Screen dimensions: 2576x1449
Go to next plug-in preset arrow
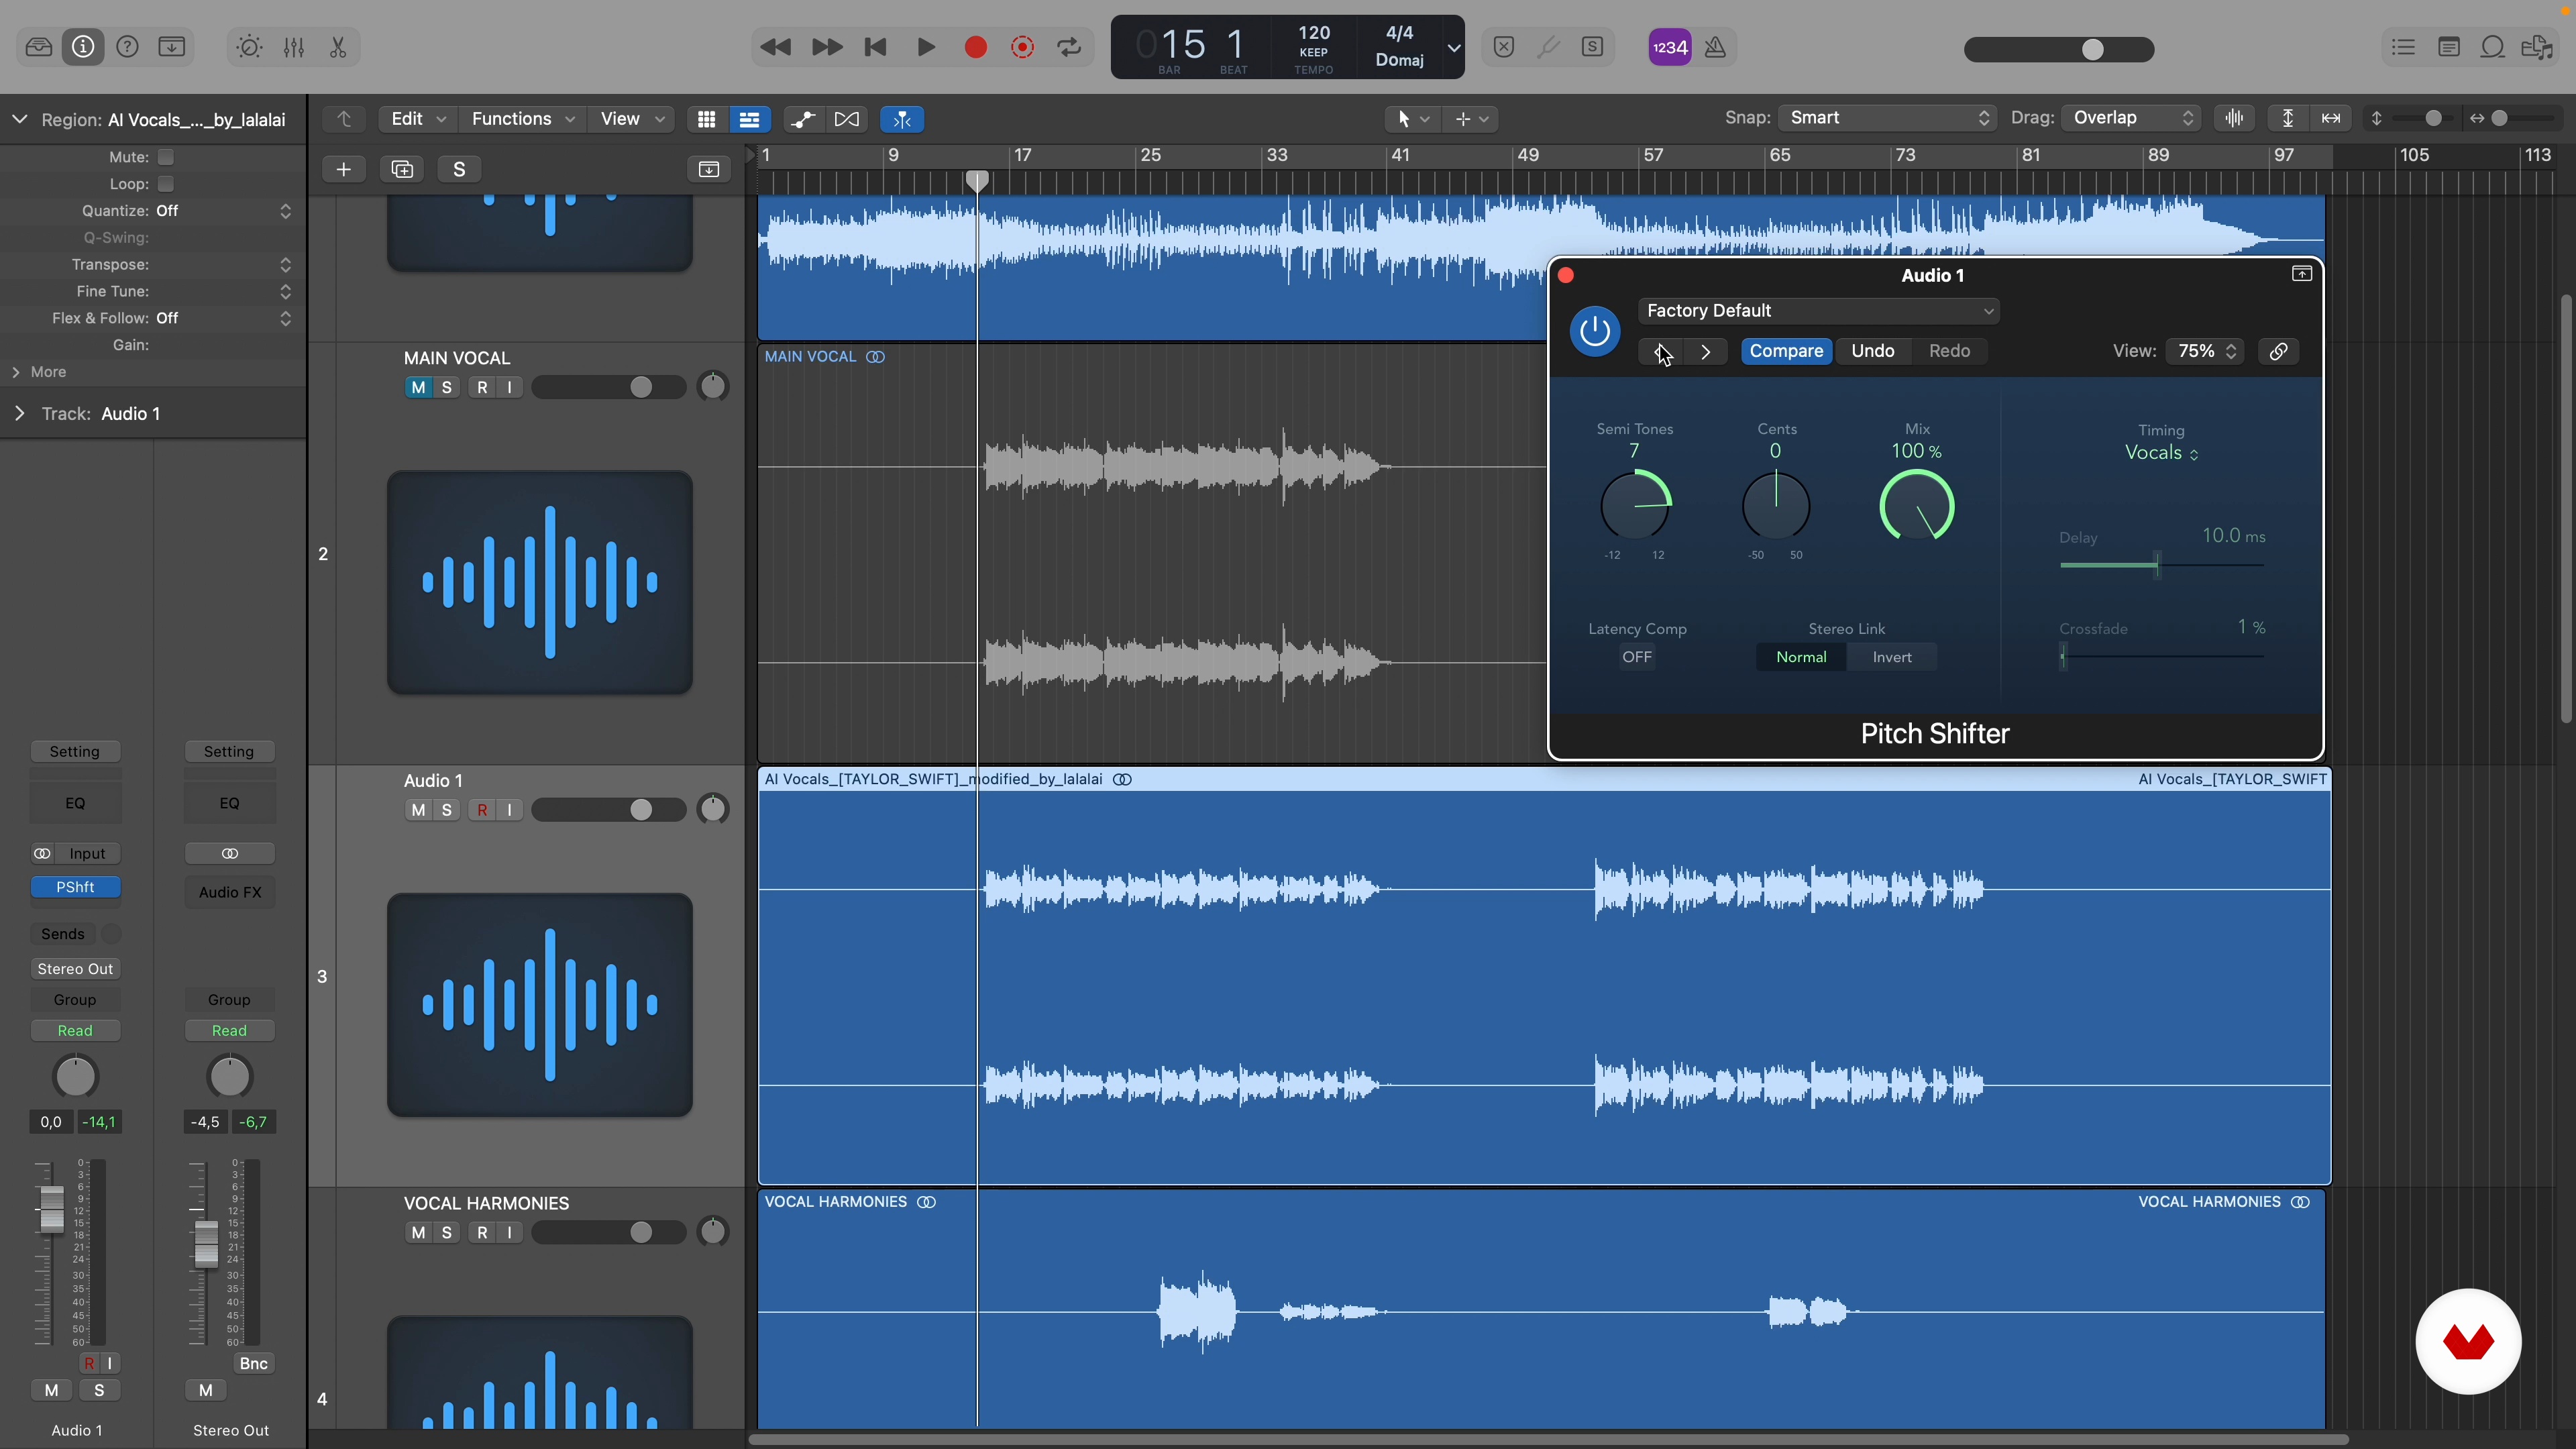[1706, 351]
